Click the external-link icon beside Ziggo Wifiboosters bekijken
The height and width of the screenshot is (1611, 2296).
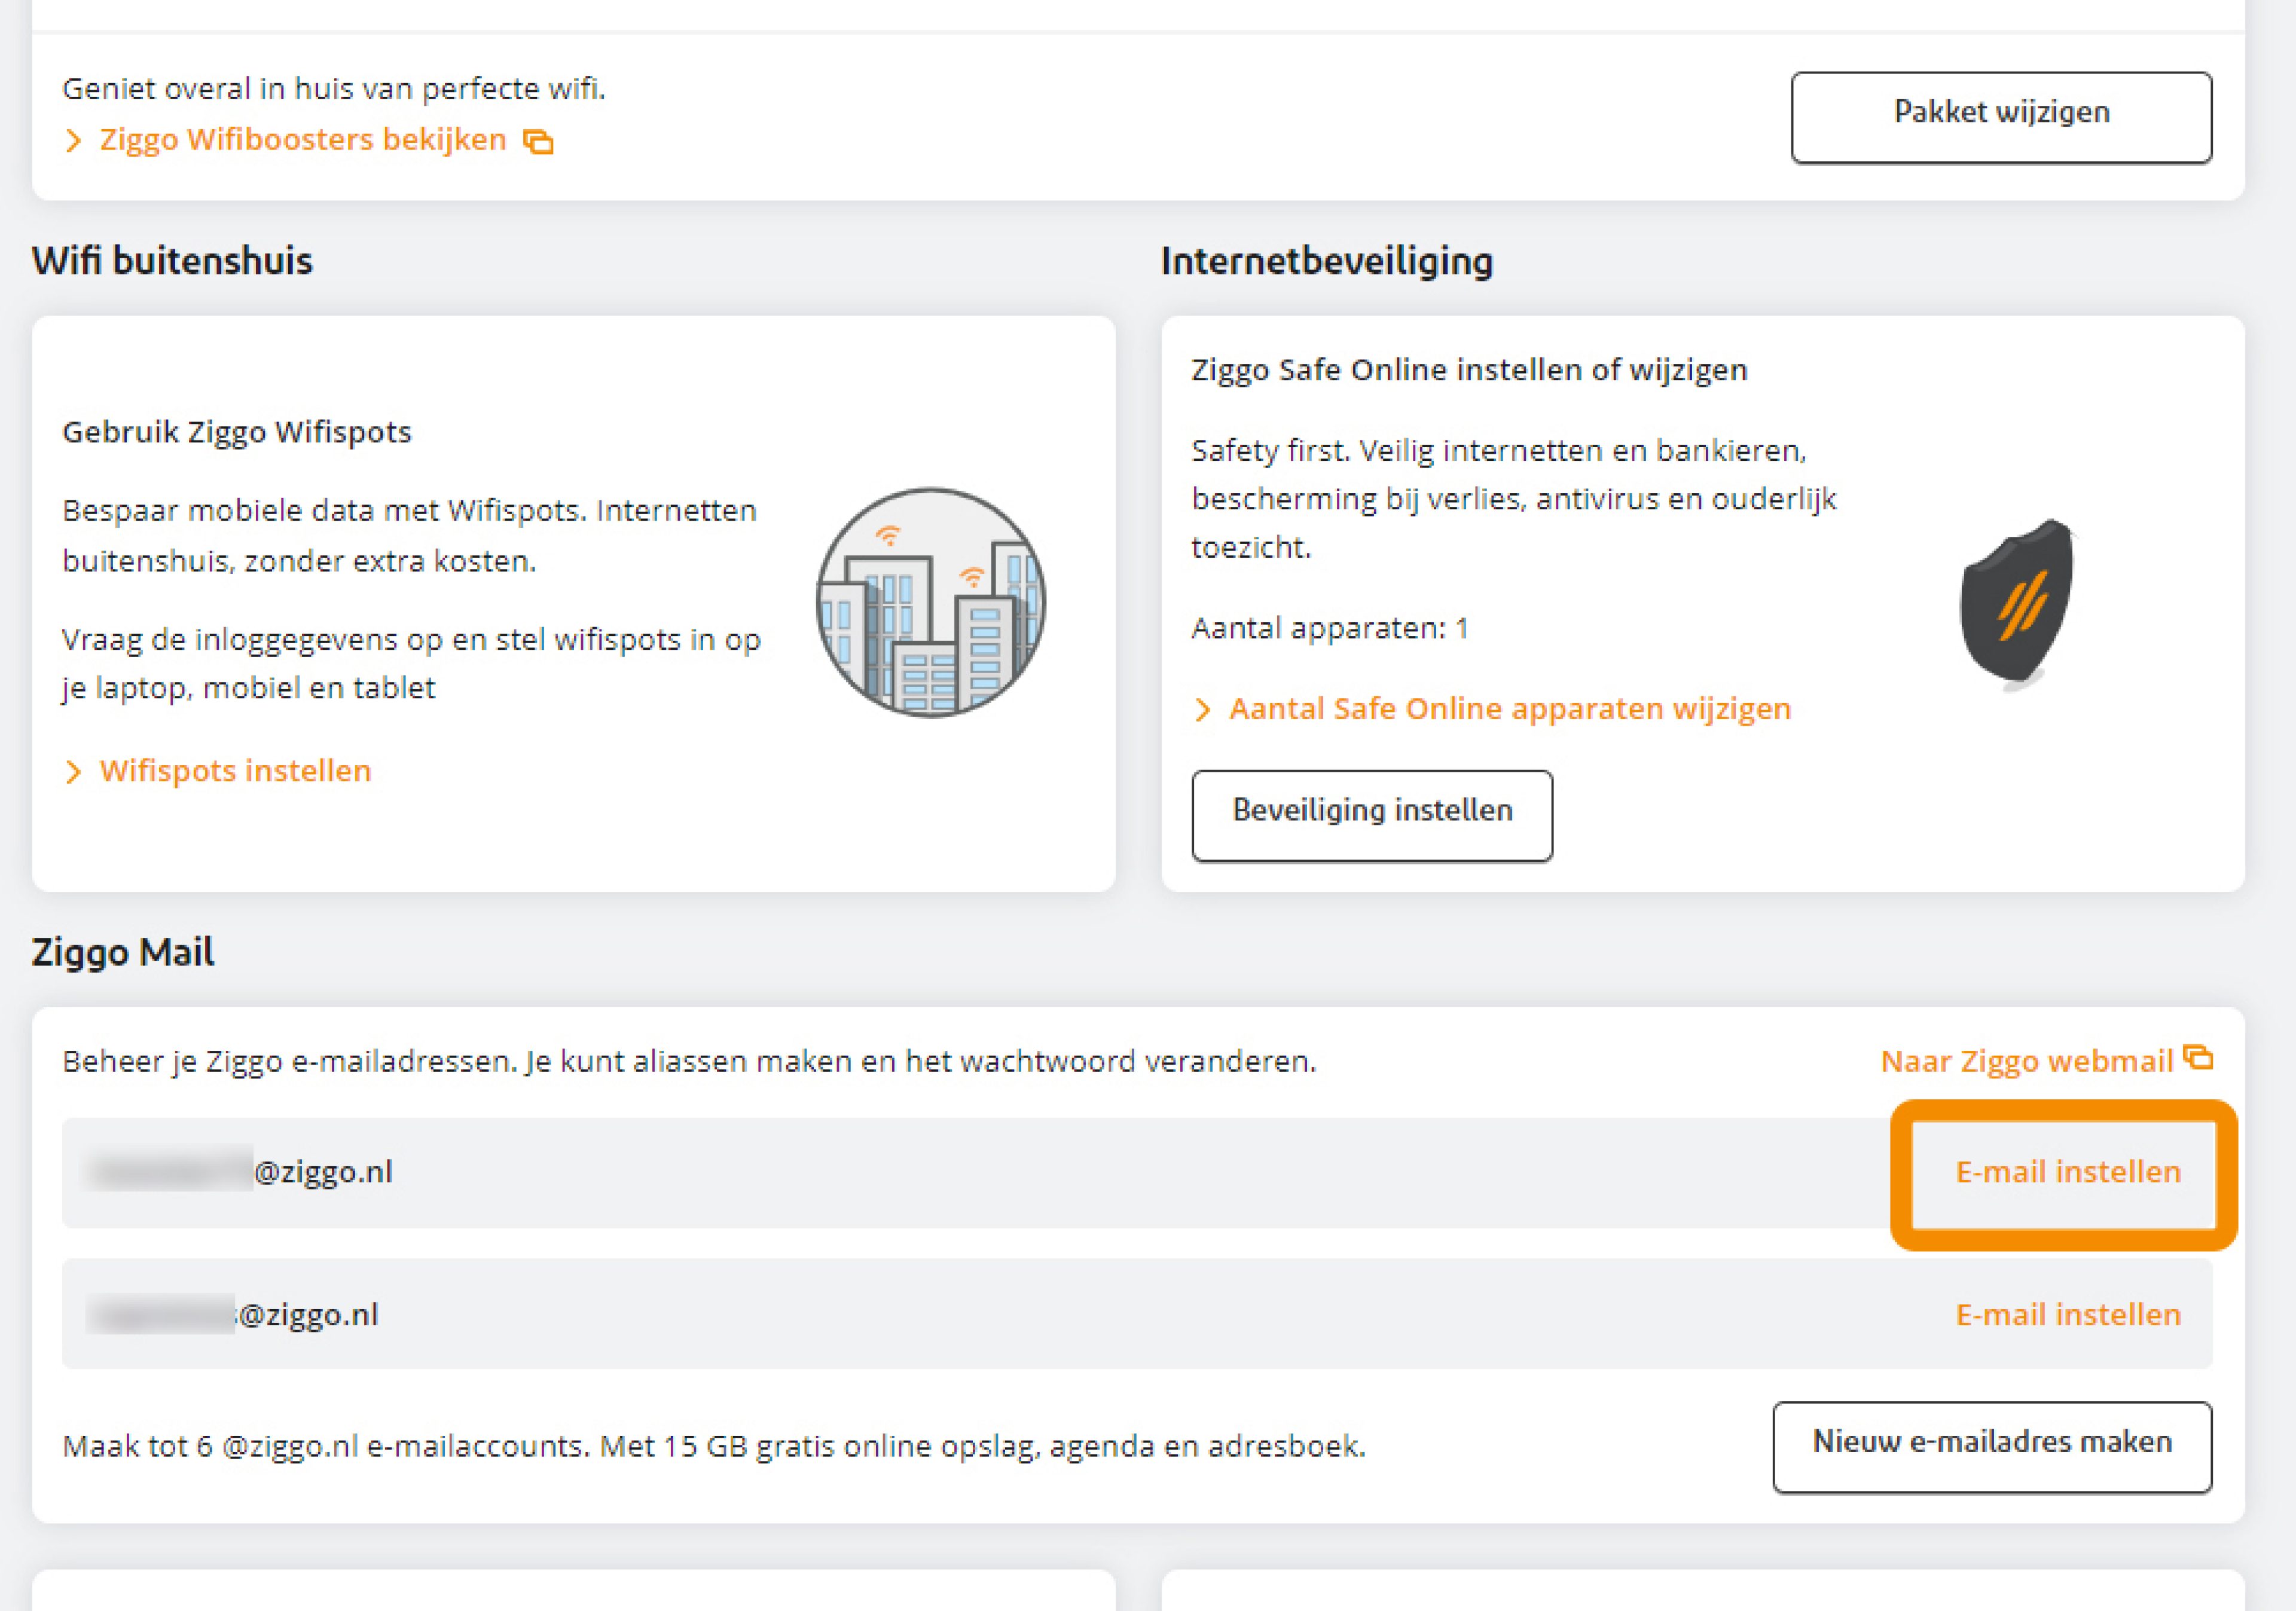(x=539, y=141)
